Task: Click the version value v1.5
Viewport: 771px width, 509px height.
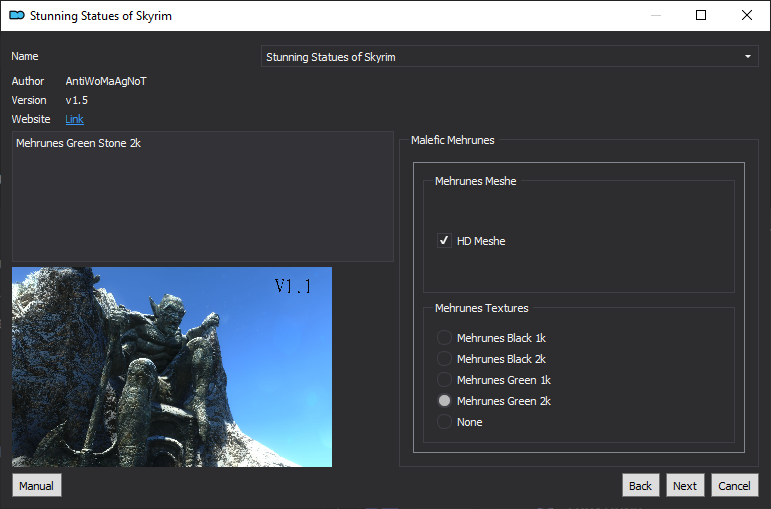Action: 77,100
